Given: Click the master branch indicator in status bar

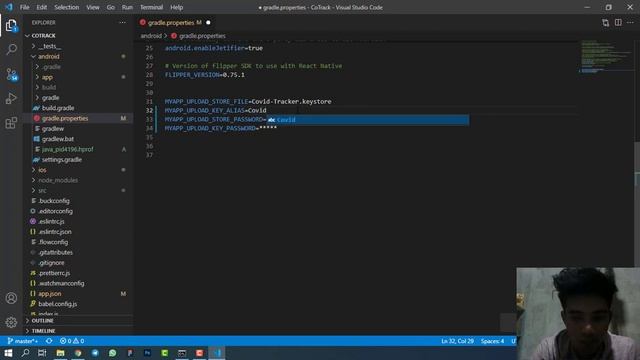Looking at the screenshot, I should tap(23, 341).
